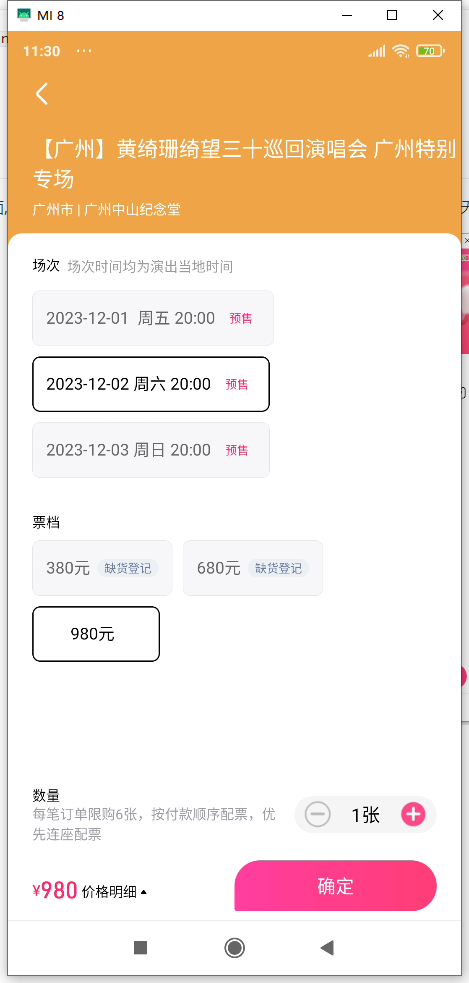469x983 pixels.
Task: Select the 2023-12-02 Saturday 20:00 session
Action: (x=151, y=384)
